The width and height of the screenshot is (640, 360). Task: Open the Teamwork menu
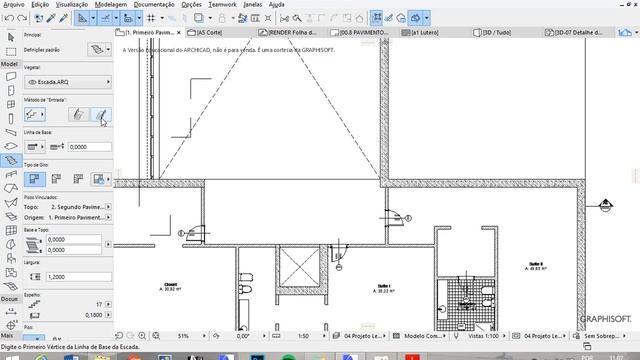222,4
